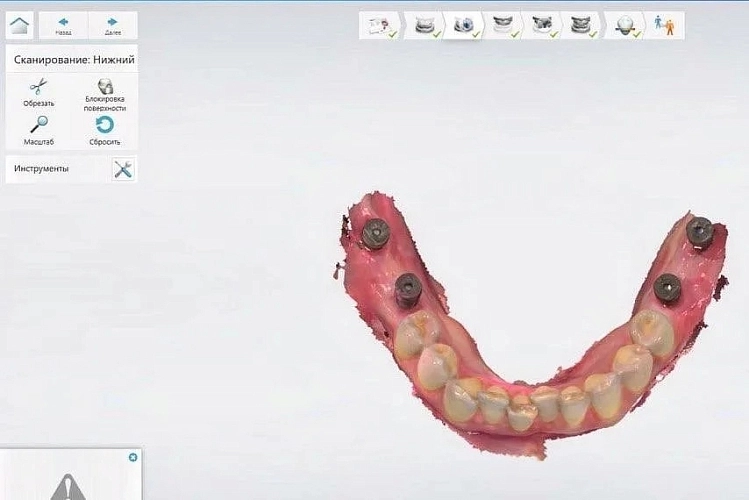Close the warning notification popup
This screenshot has height=500, width=749.
133,457
